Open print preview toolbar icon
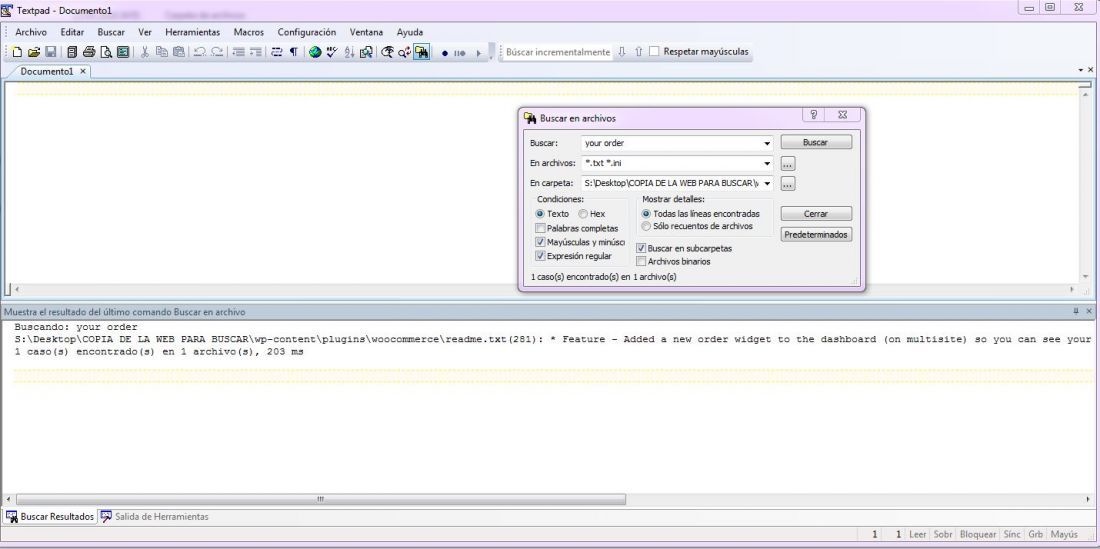 106,52
